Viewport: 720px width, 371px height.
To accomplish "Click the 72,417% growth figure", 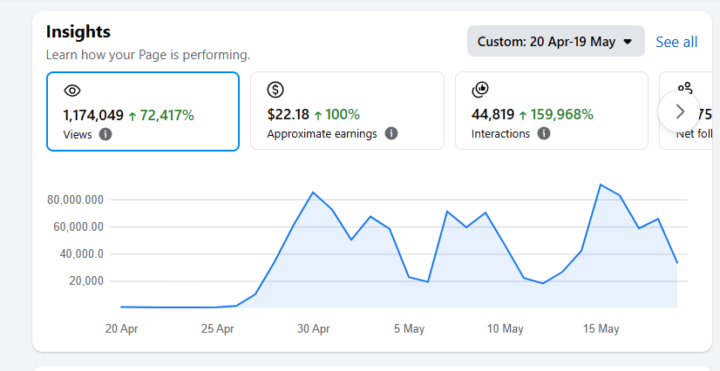I will (x=167, y=115).
